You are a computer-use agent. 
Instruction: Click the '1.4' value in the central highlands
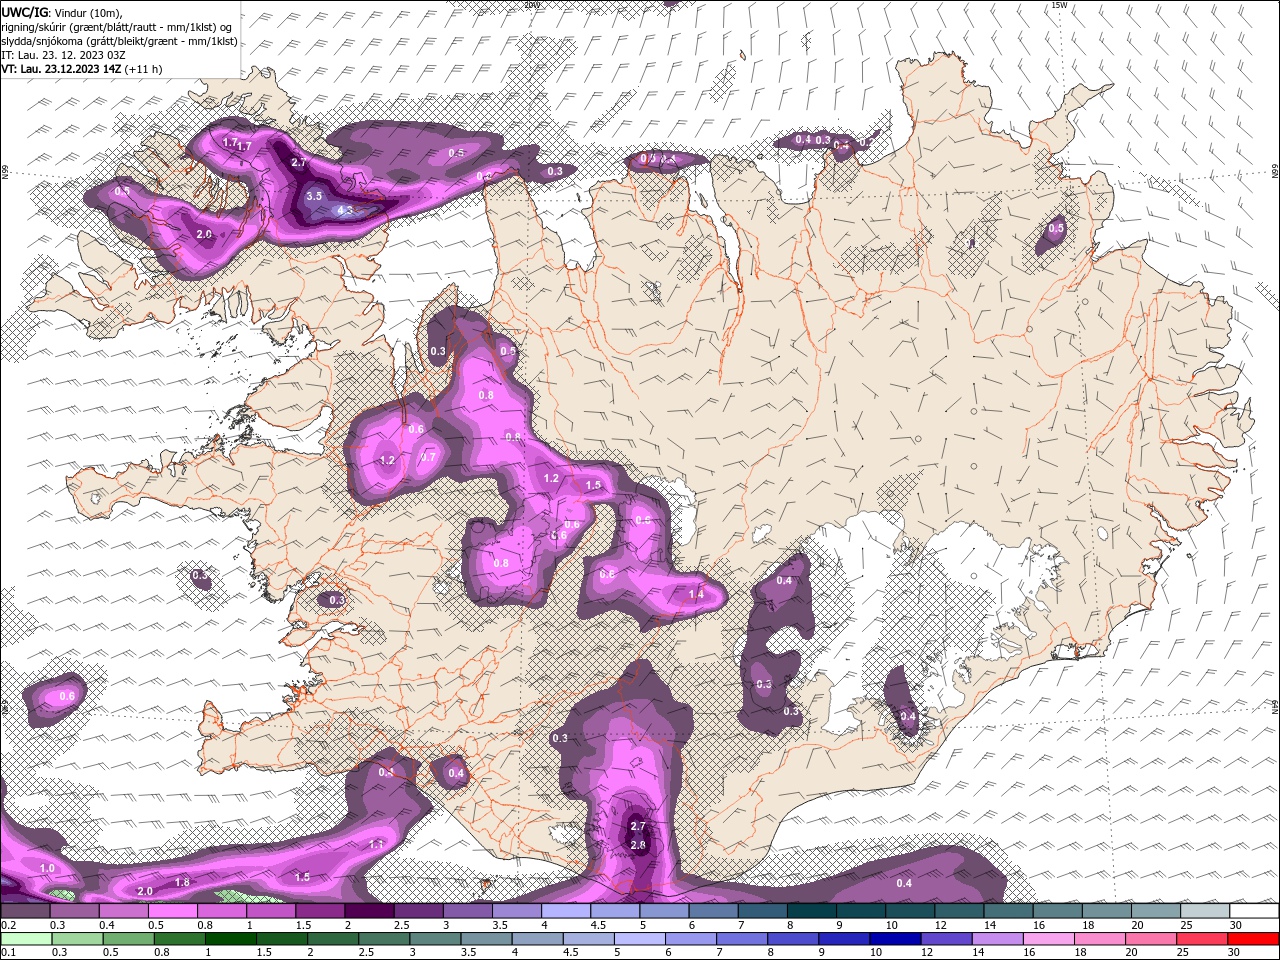click(x=697, y=594)
